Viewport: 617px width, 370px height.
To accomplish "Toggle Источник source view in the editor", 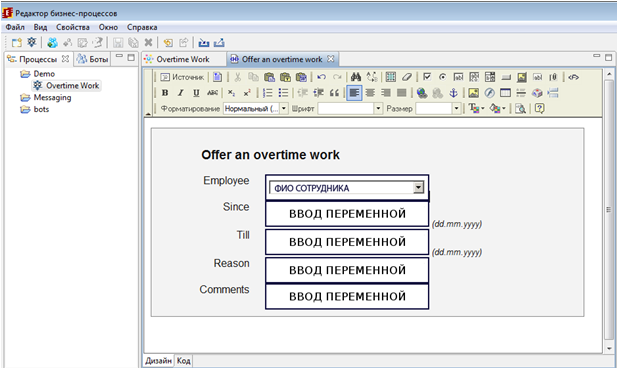I will coord(182,77).
